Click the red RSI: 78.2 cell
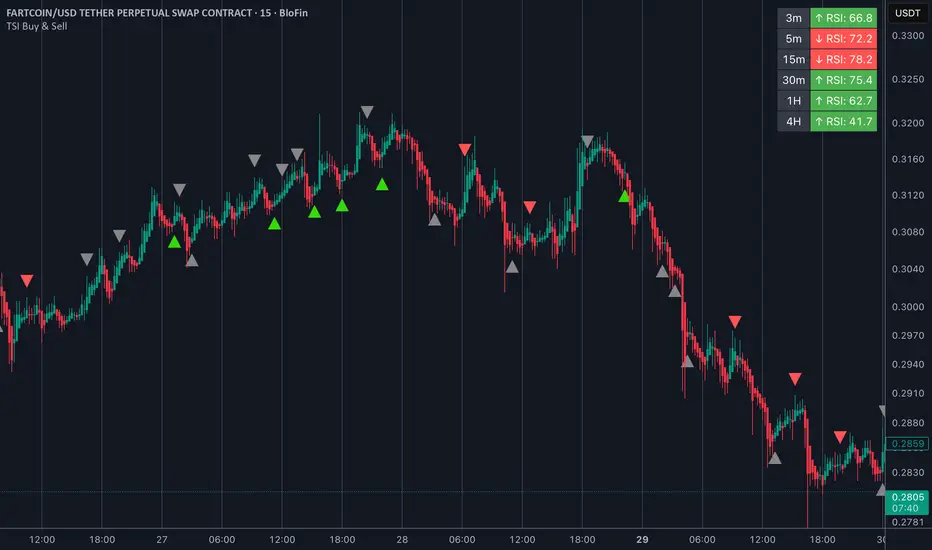The image size is (932, 550). point(843,59)
